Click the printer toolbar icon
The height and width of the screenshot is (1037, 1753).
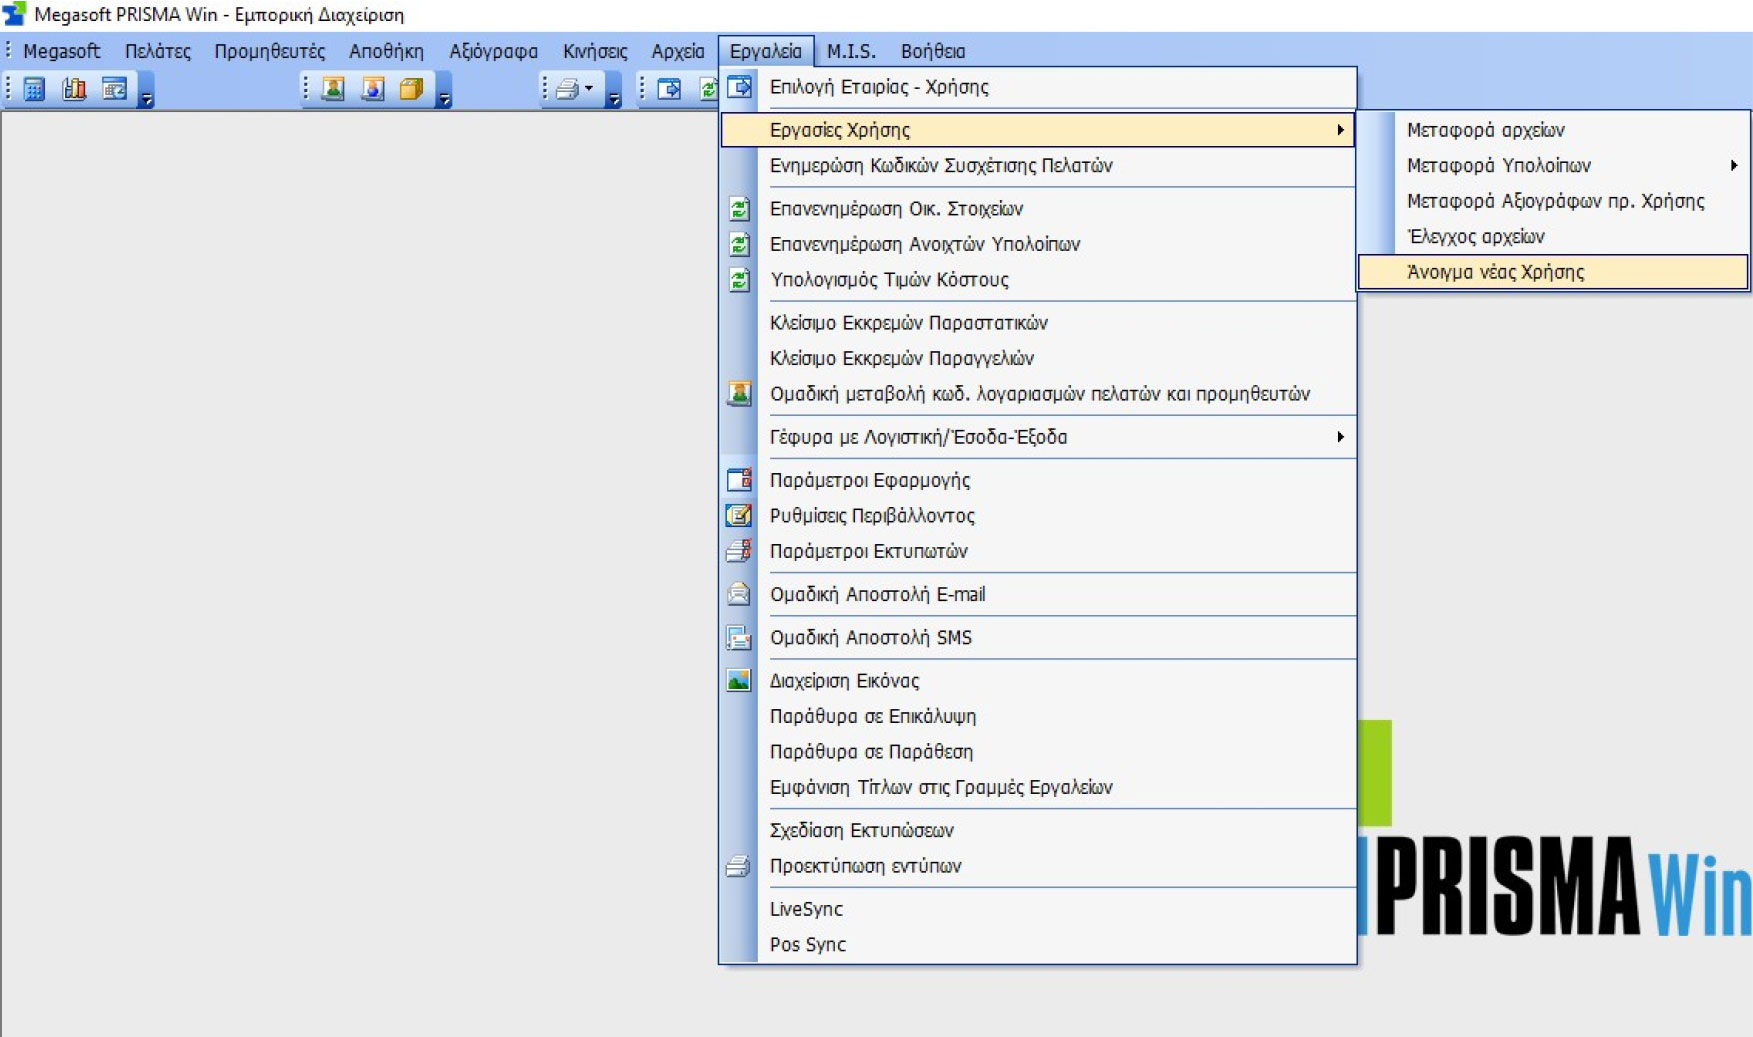point(567,89)
